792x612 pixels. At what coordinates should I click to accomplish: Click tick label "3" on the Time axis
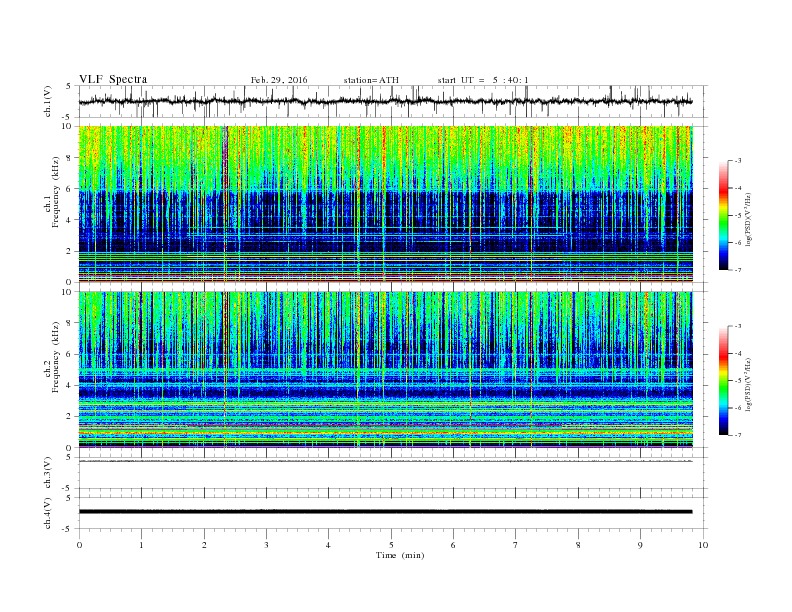[266, 545]
